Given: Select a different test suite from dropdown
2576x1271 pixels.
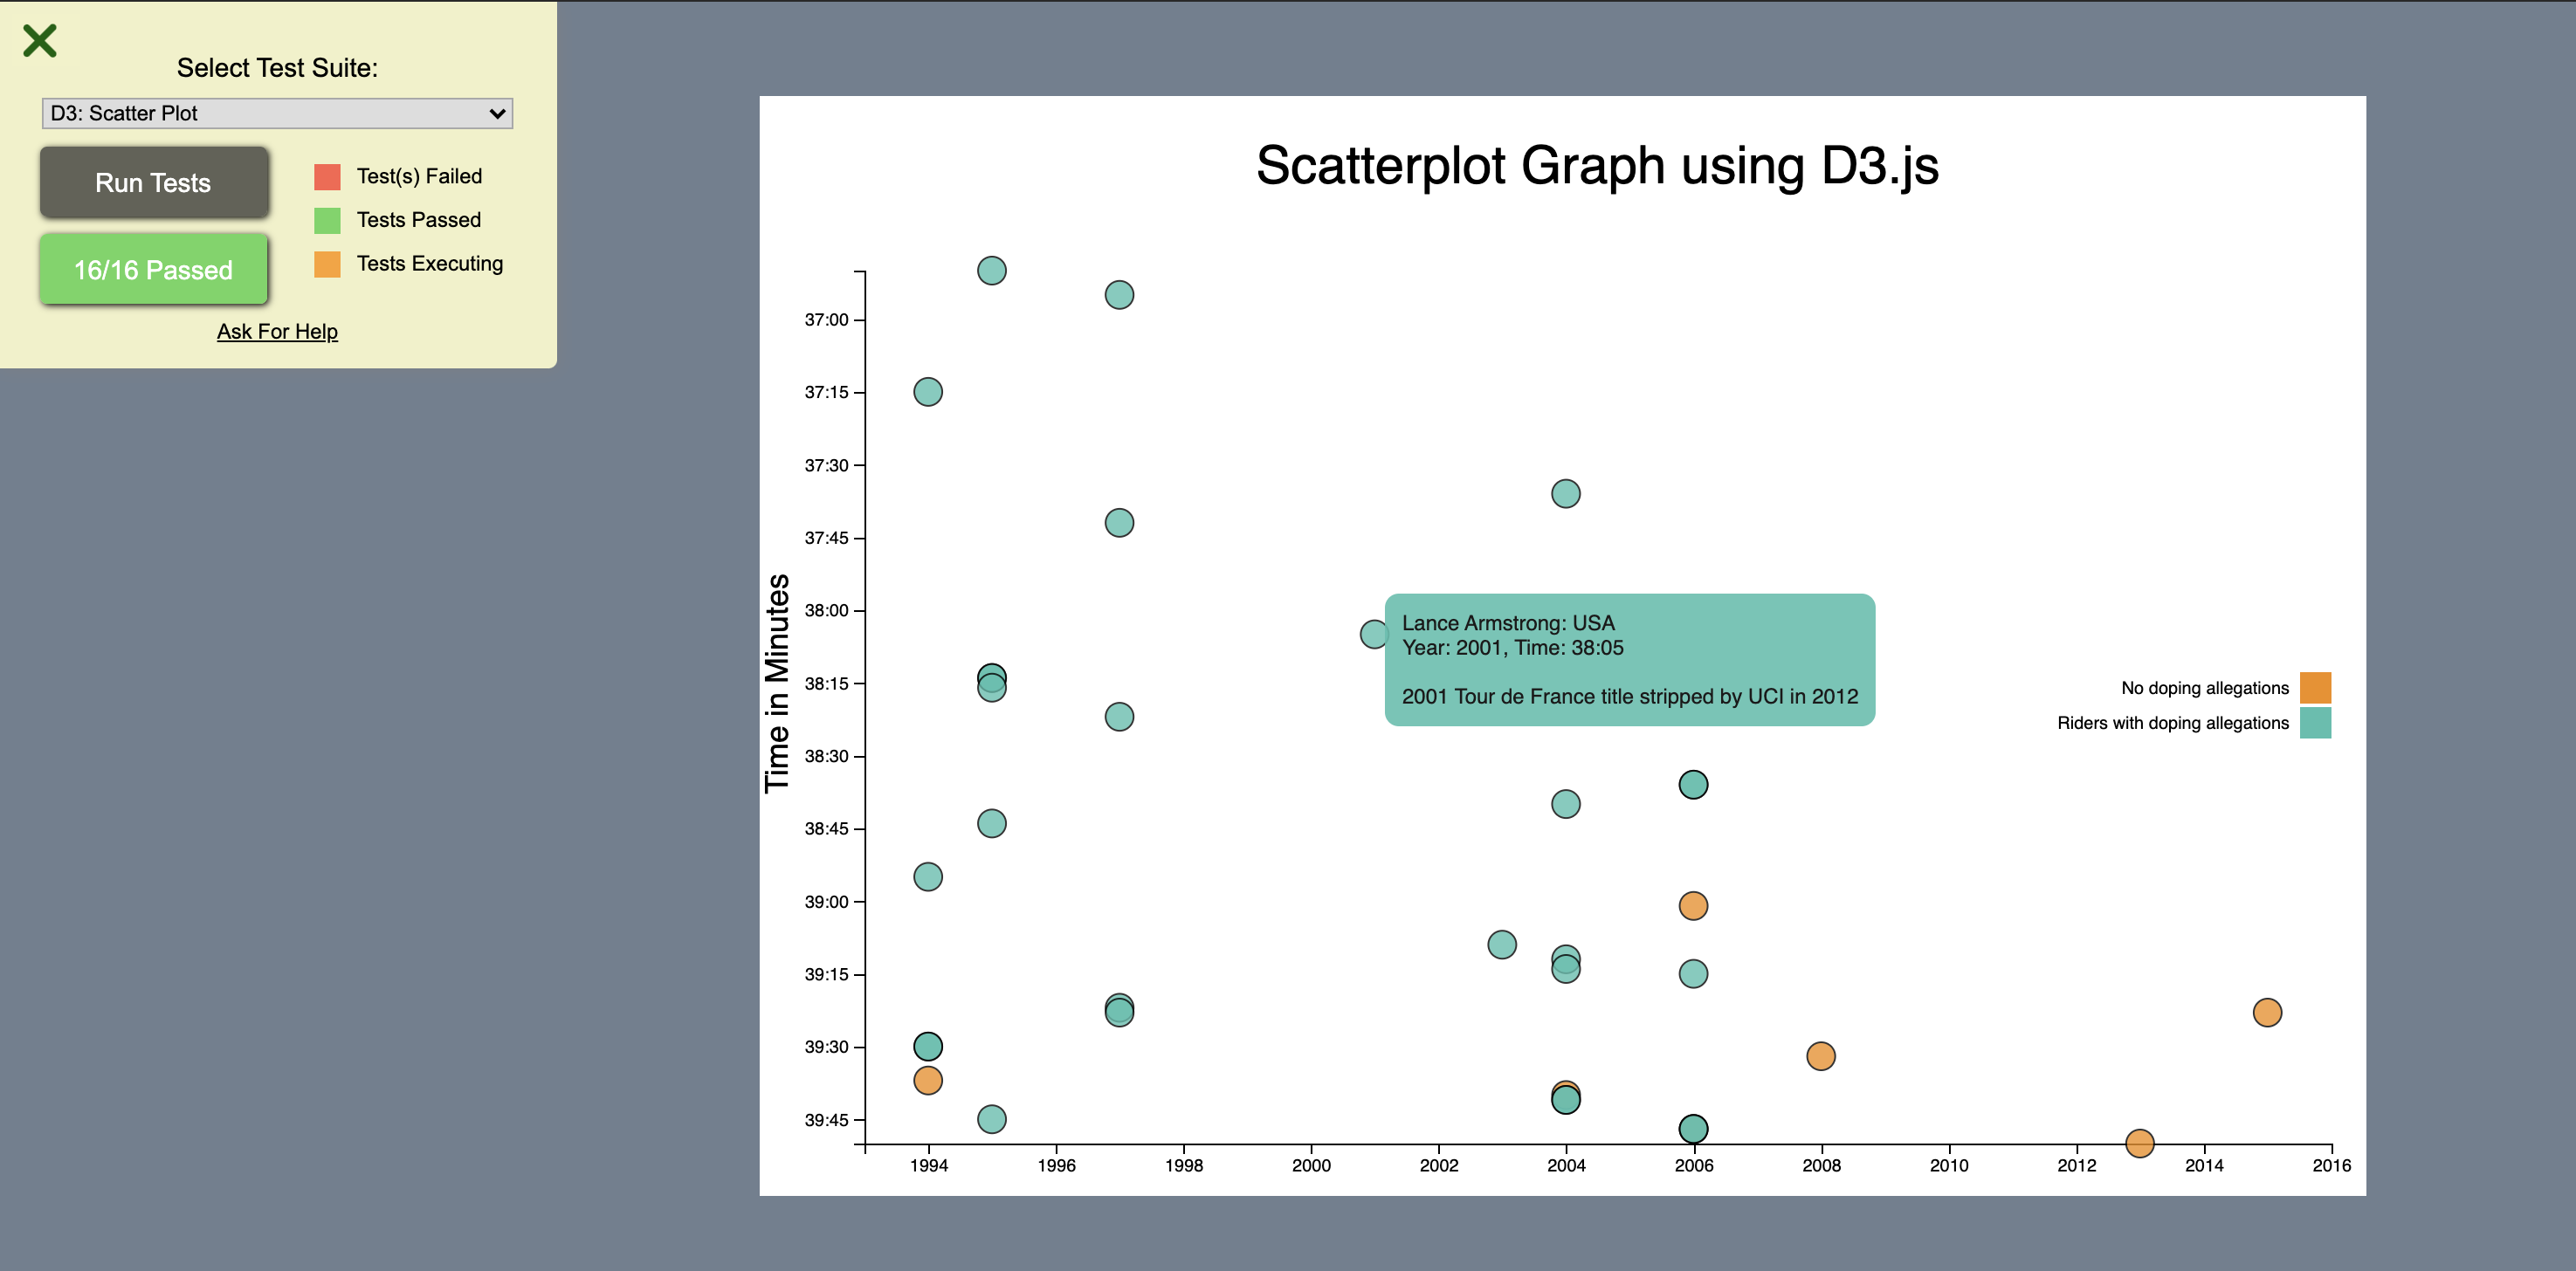Looking at the screenshot, I should (x=276, y=113).
